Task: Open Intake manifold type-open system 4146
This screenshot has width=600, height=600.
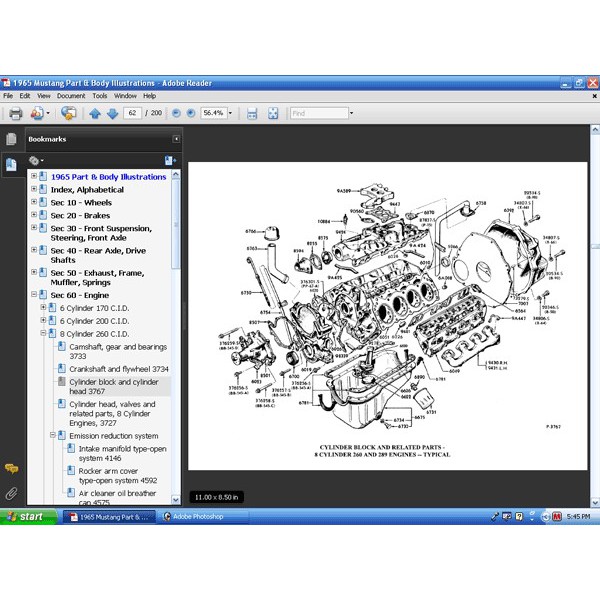Action: (x=122, y=453)
